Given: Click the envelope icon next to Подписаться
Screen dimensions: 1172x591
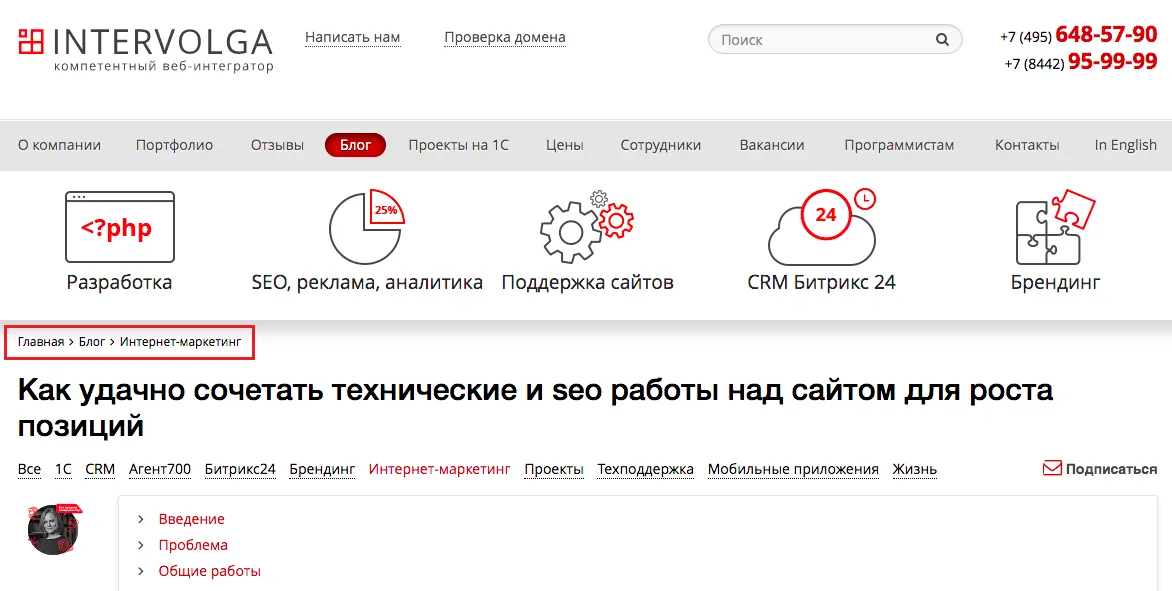Looking at the screenshot, I should [1051, 468].
